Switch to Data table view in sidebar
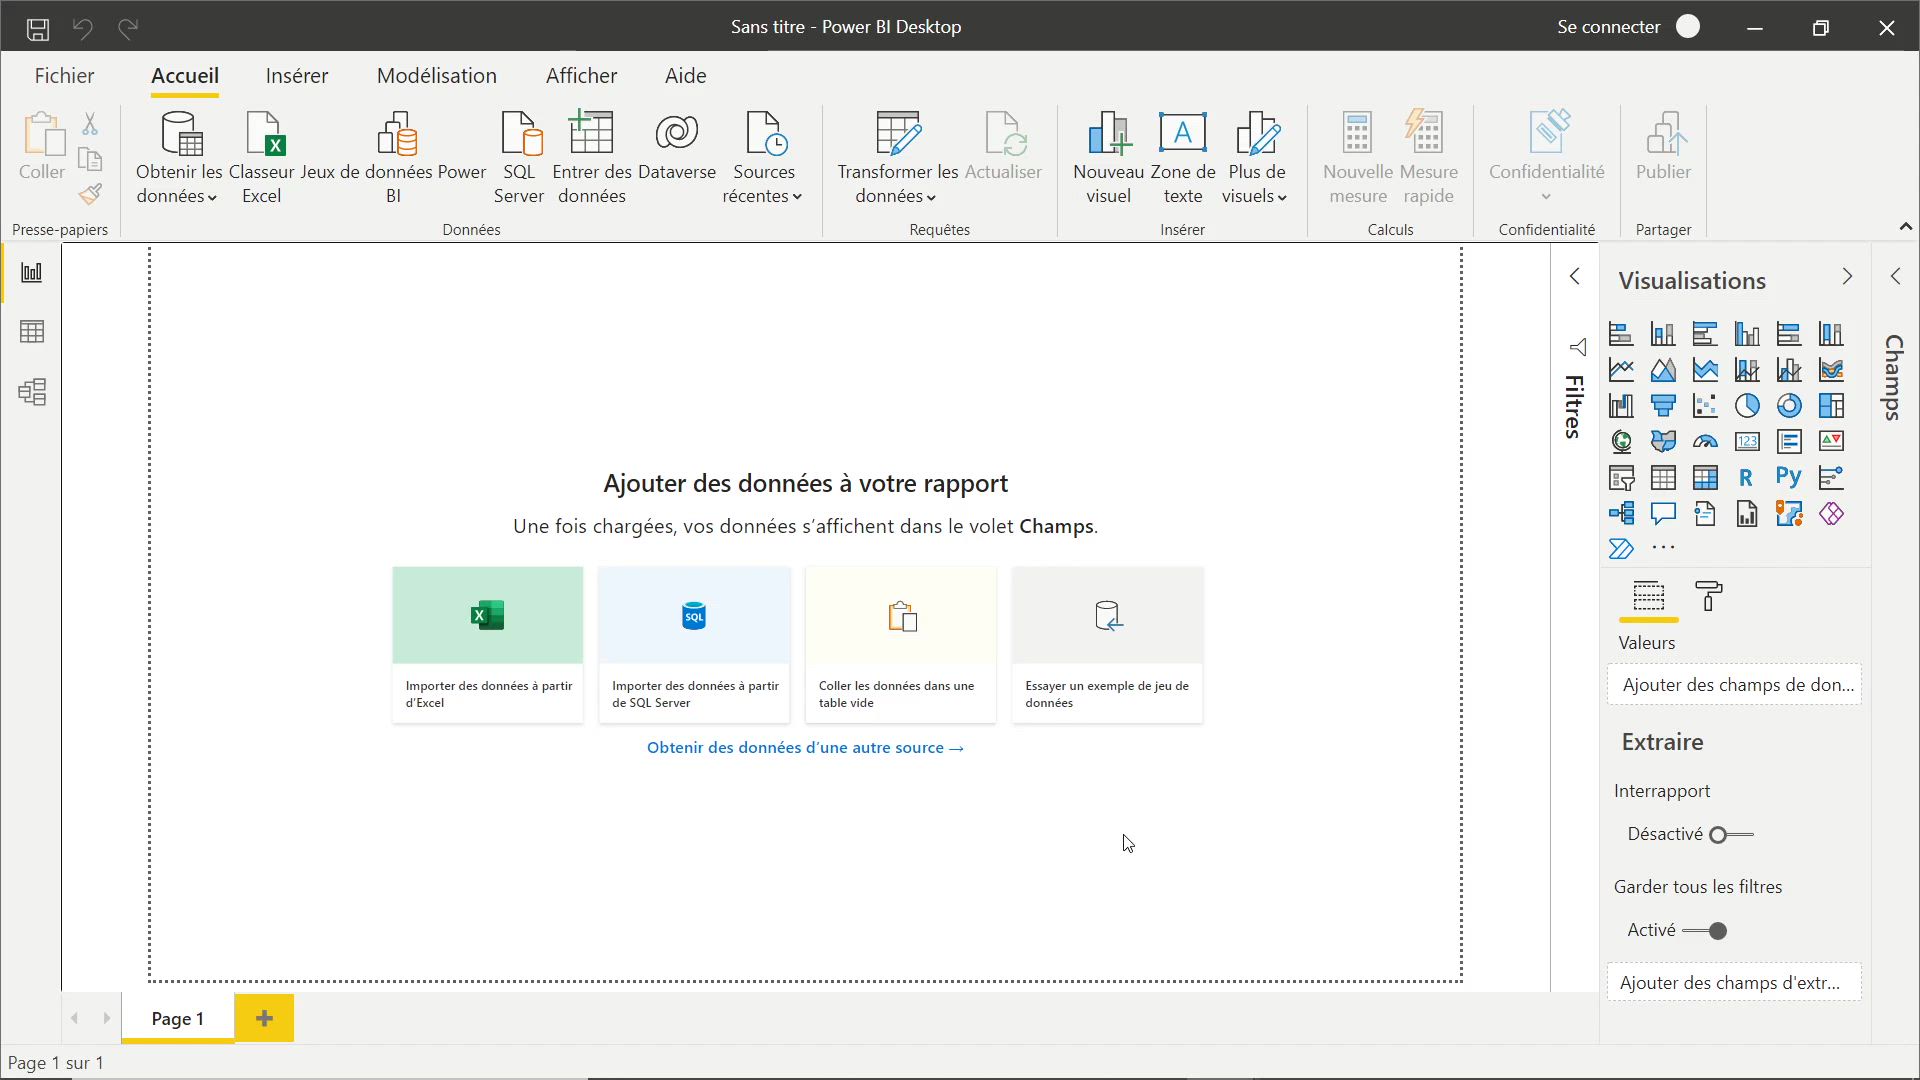This screenshot has width=1920, height=1080. click(x=32, y=332)
